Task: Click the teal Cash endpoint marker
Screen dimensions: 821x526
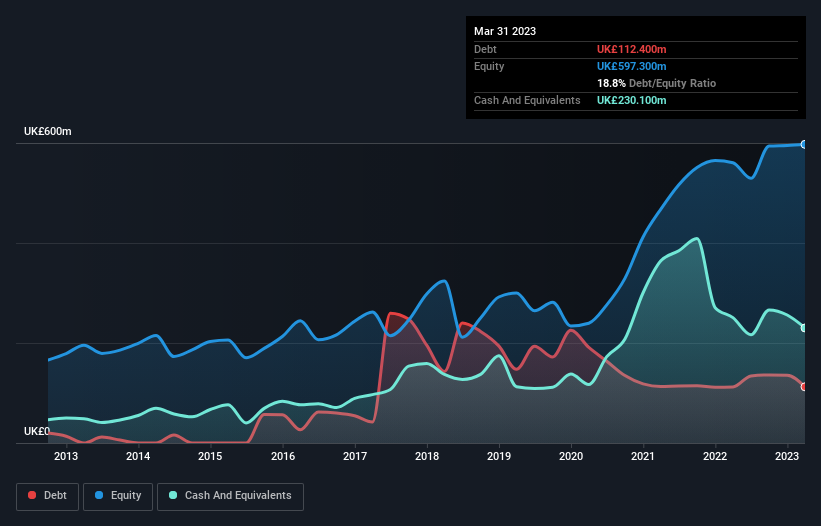Action: click(804, 328)
